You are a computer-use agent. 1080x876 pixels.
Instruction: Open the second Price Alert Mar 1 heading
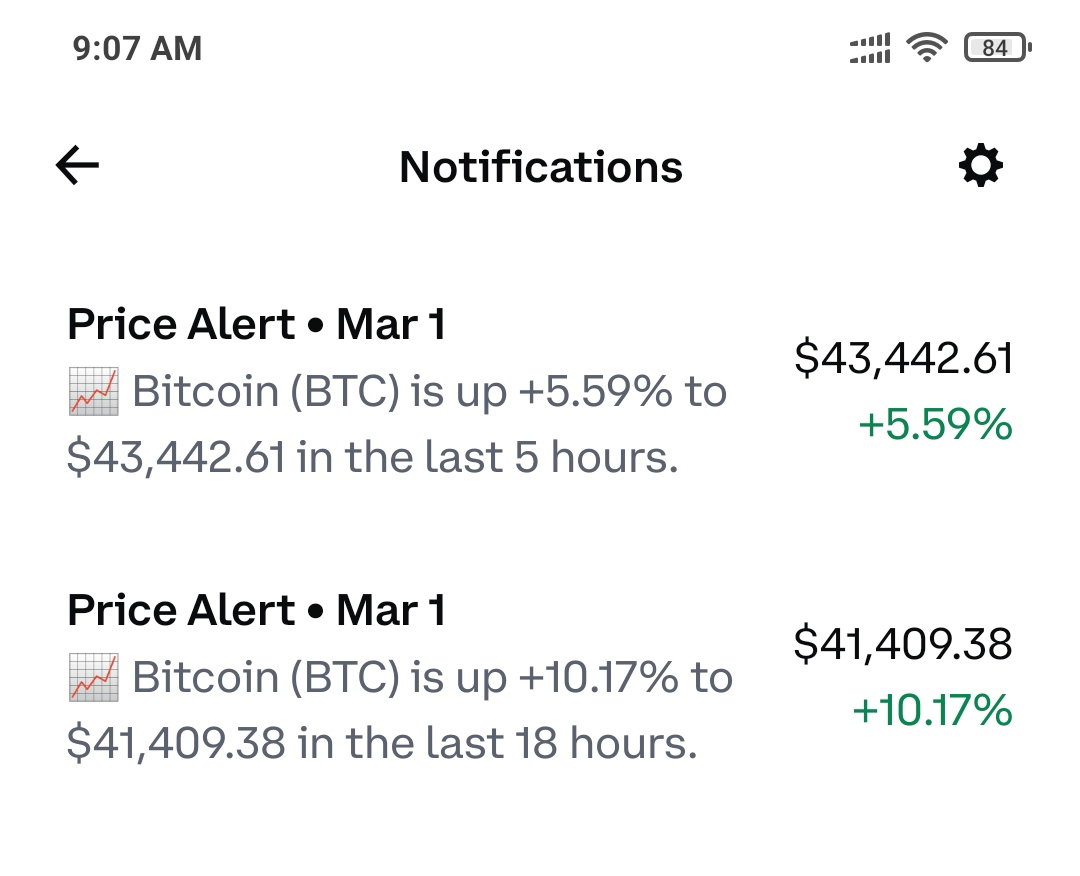256,609
